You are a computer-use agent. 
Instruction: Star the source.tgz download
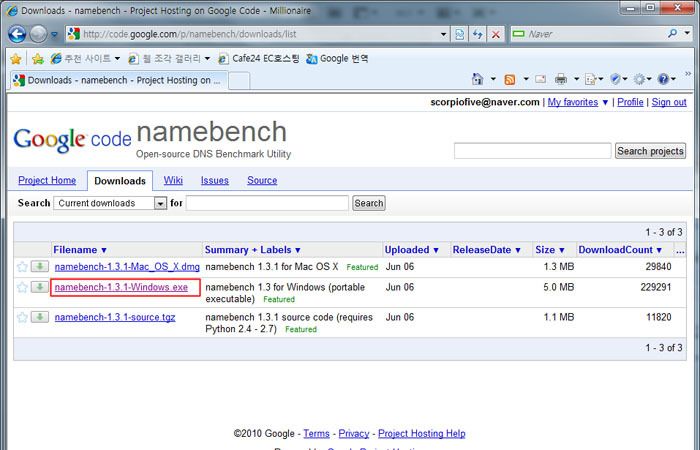[x=22, y=317]
